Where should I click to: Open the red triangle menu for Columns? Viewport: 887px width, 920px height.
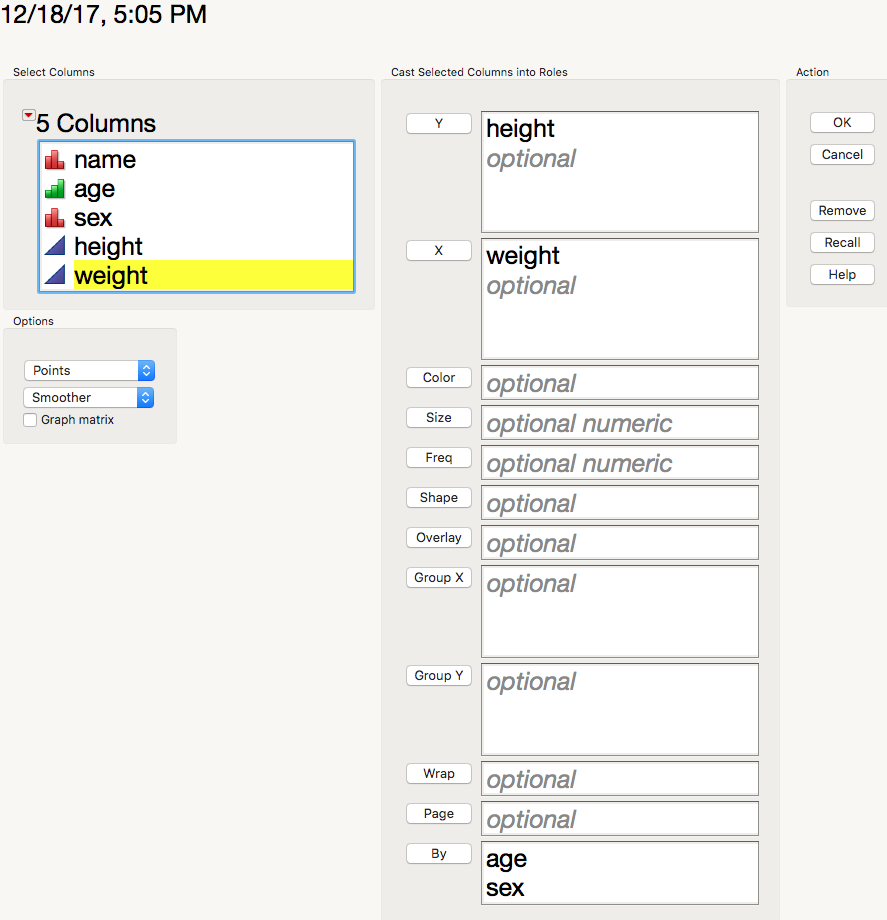(28, 117)
